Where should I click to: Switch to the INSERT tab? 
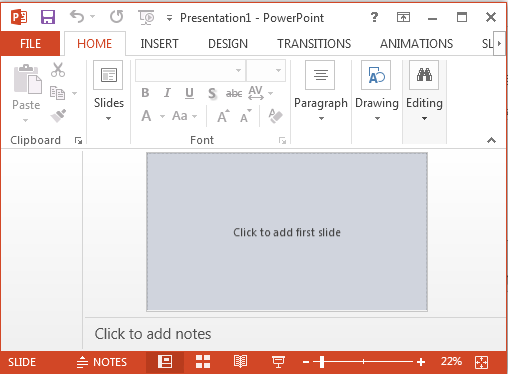(x=159, y=44)
